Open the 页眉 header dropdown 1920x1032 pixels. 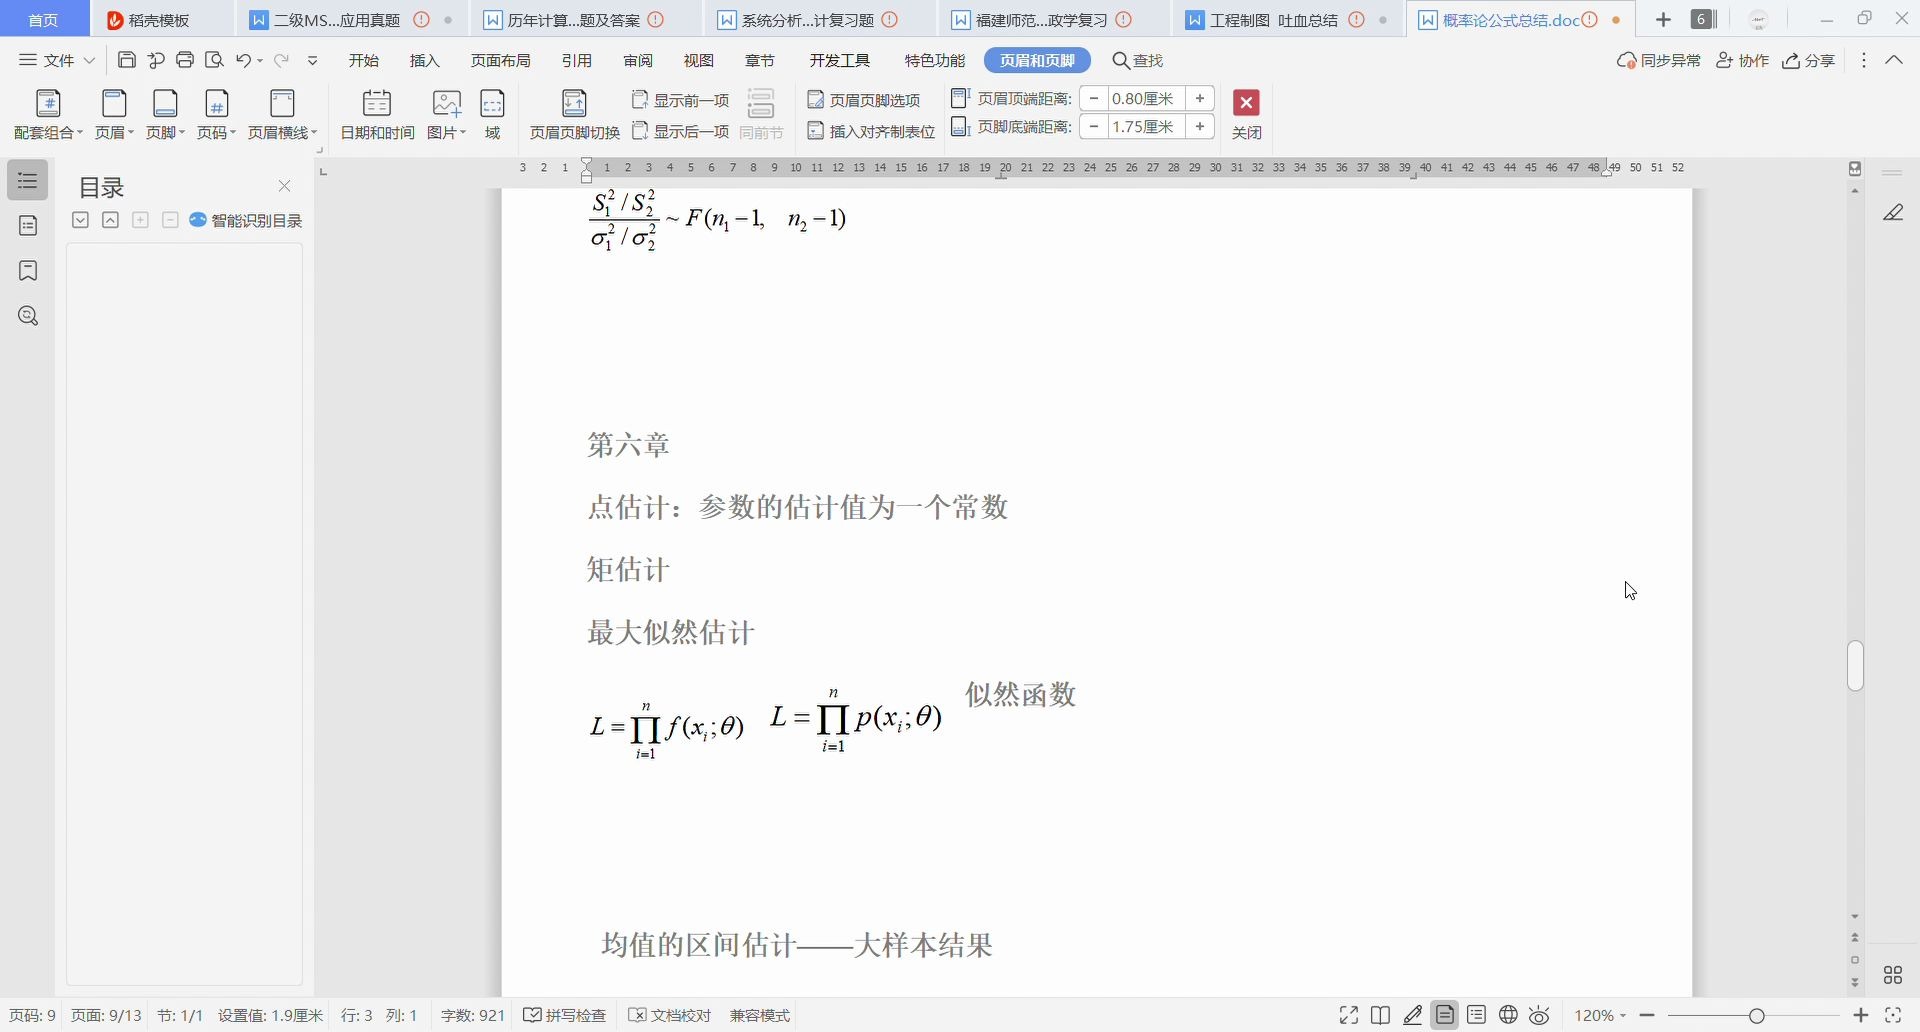[x=114, y=115]
